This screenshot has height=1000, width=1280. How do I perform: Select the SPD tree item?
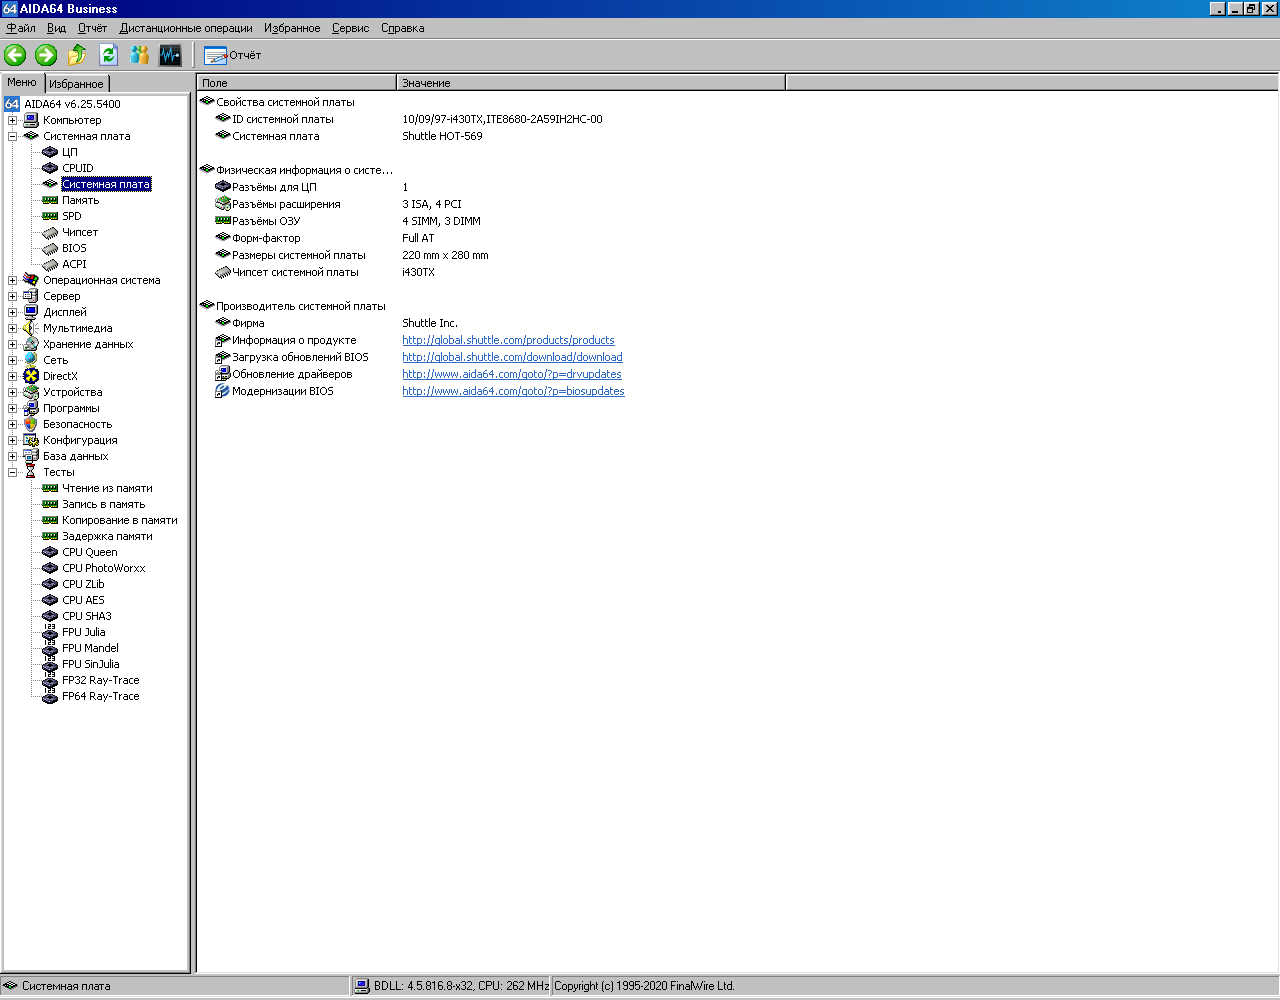tap(71, 216)
